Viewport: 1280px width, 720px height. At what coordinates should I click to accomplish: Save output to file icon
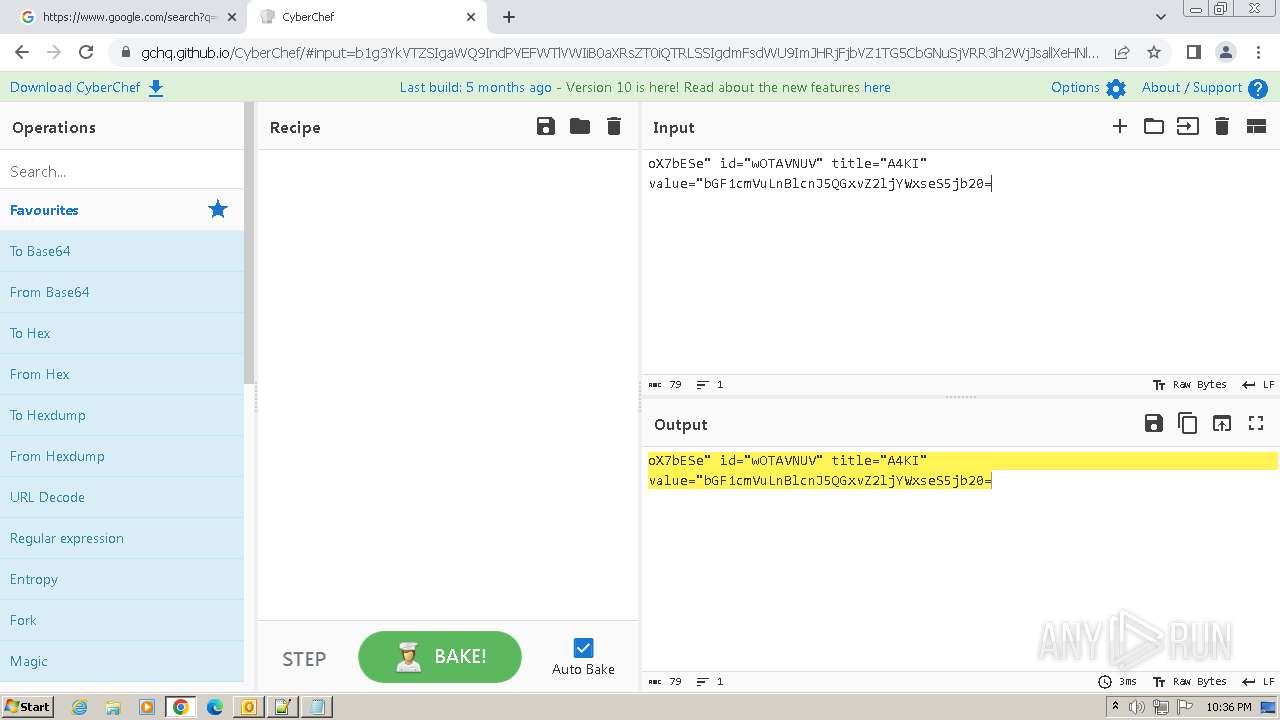click(x=1154, y=423)
